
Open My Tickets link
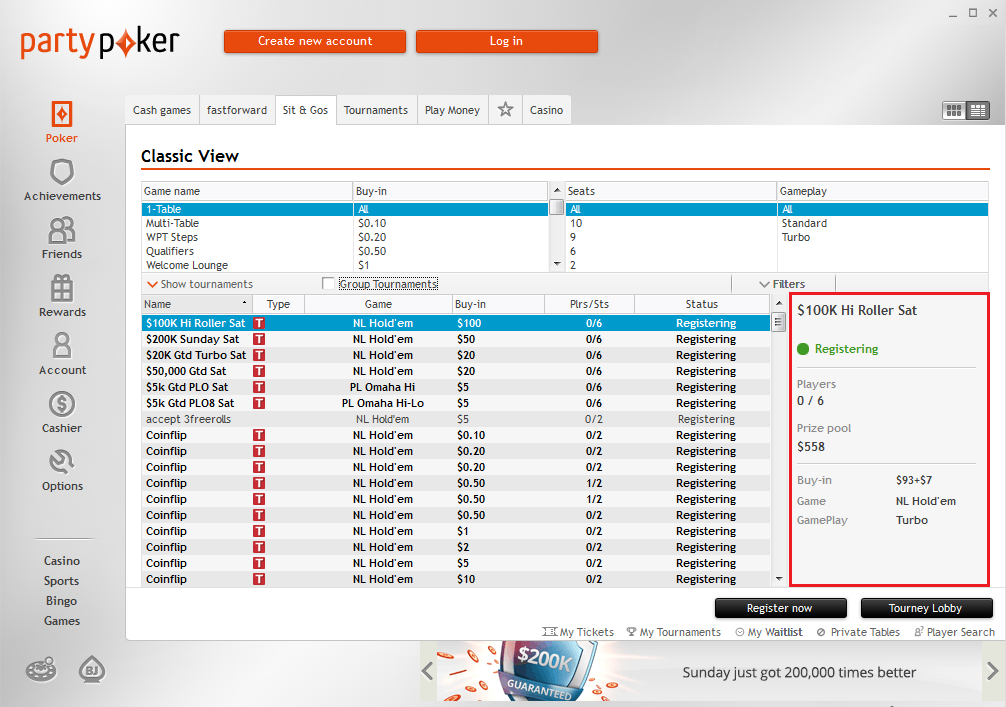(578, 632)
